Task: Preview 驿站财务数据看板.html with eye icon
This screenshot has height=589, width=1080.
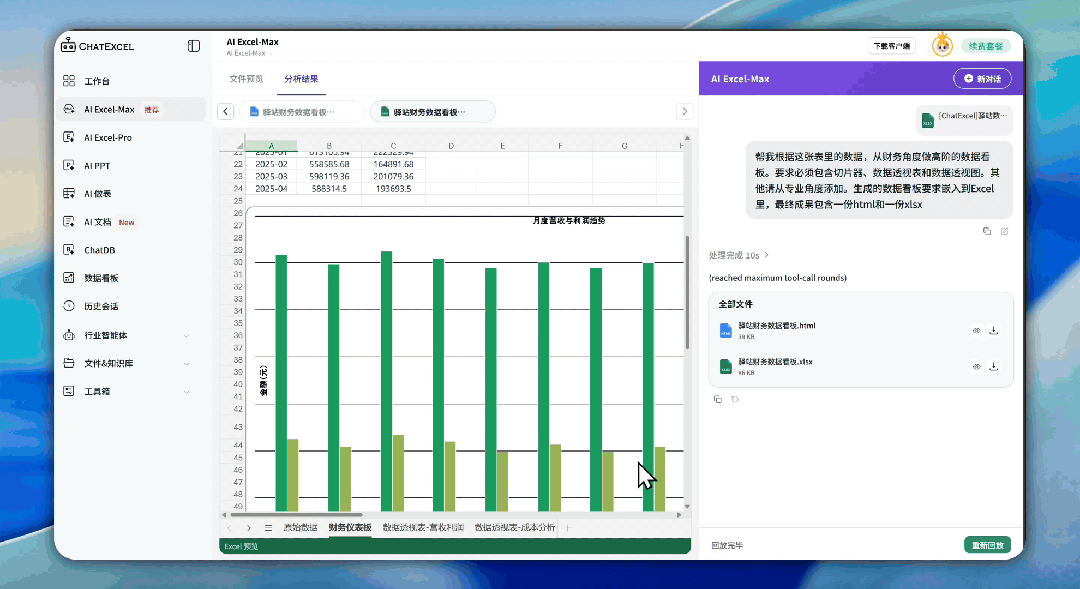Action: pos(976,331)
